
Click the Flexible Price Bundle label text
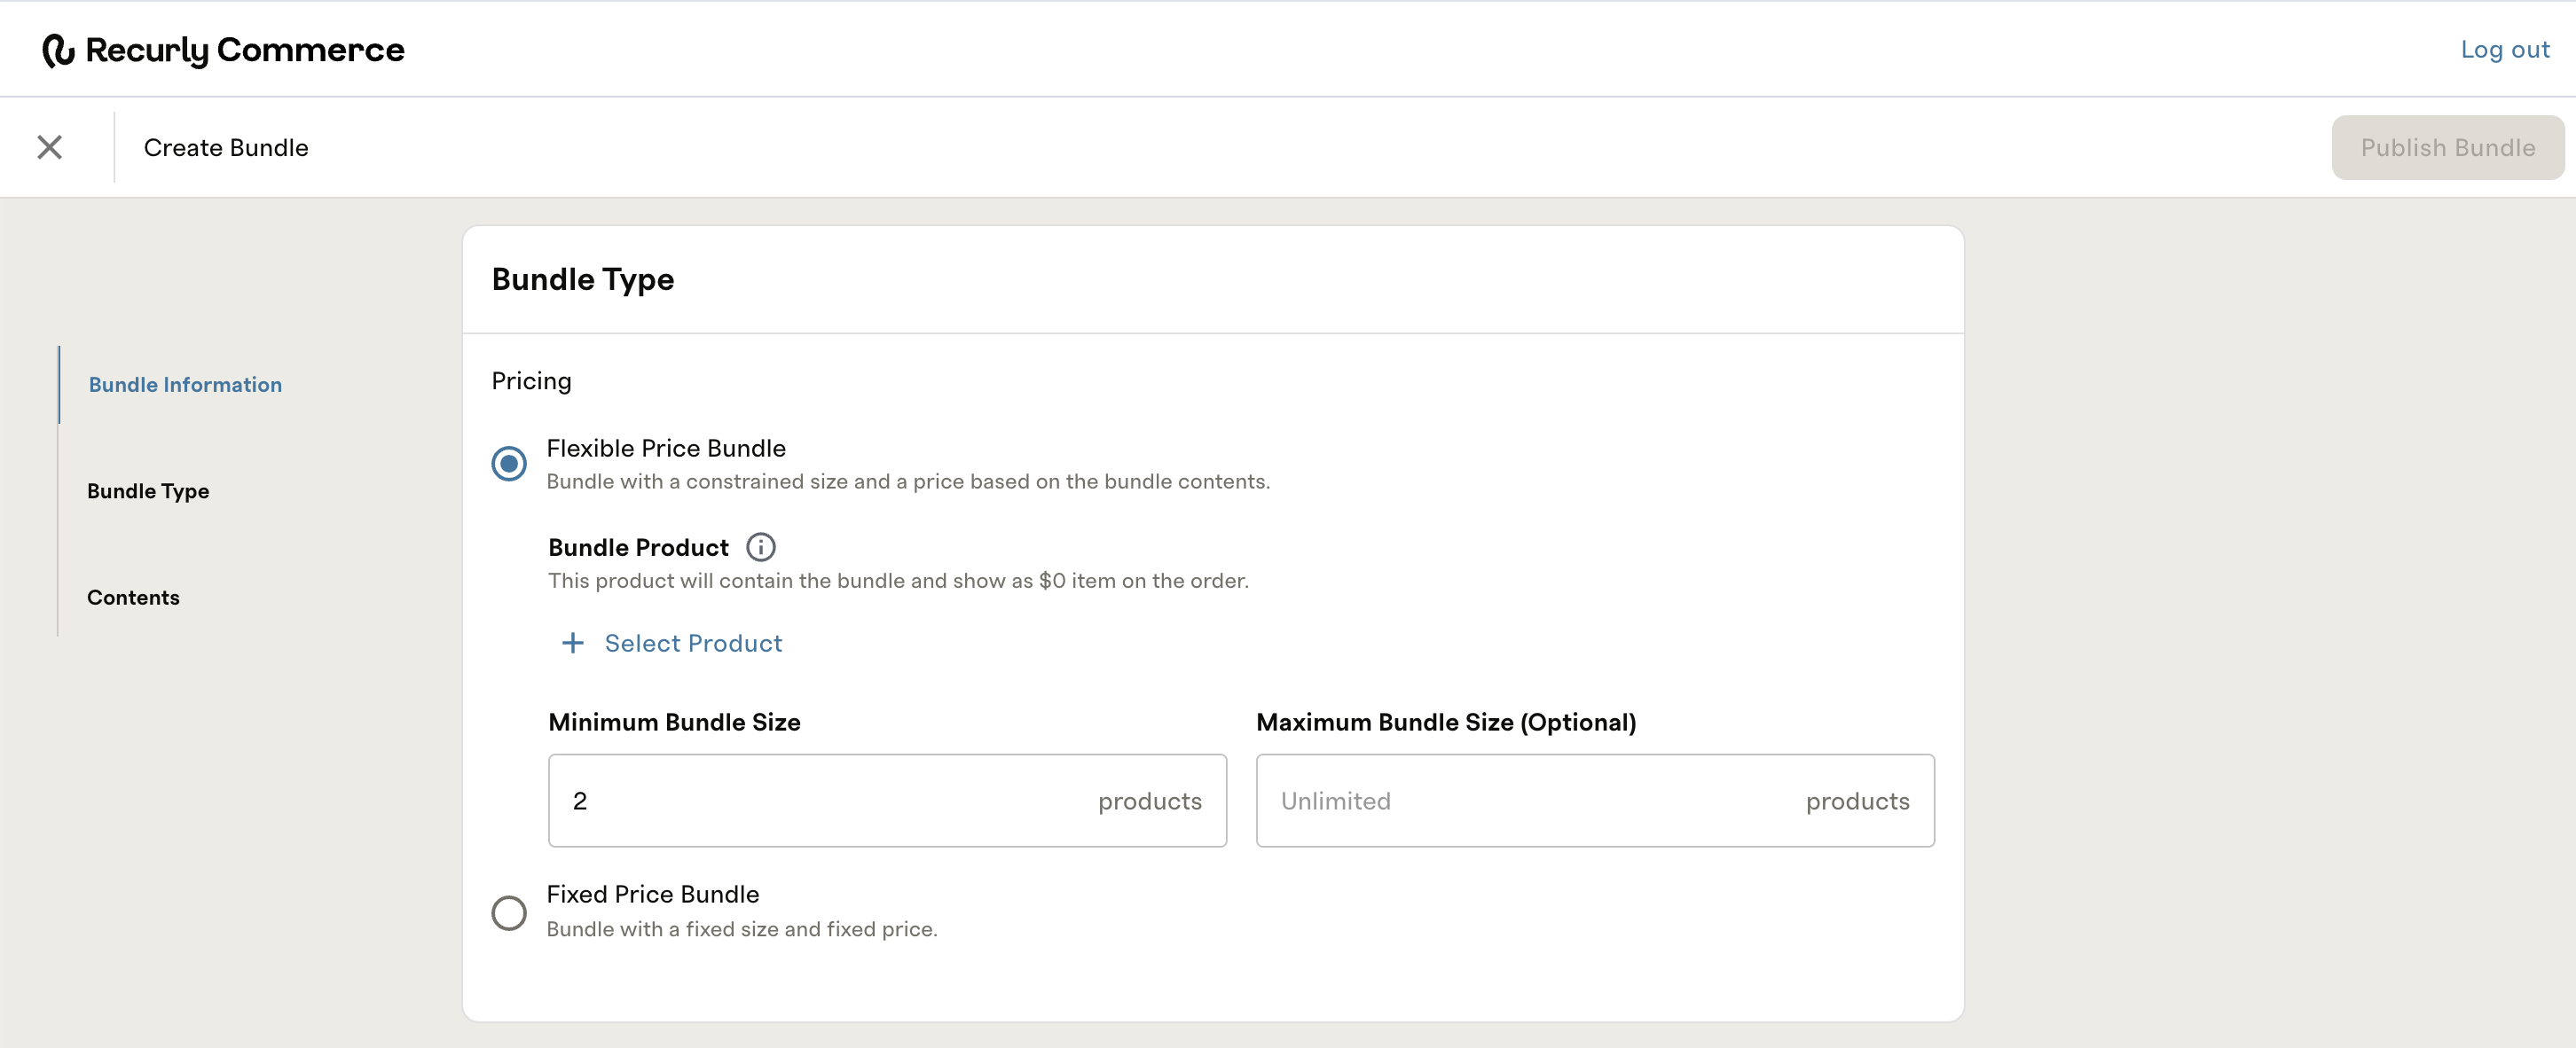665,448
